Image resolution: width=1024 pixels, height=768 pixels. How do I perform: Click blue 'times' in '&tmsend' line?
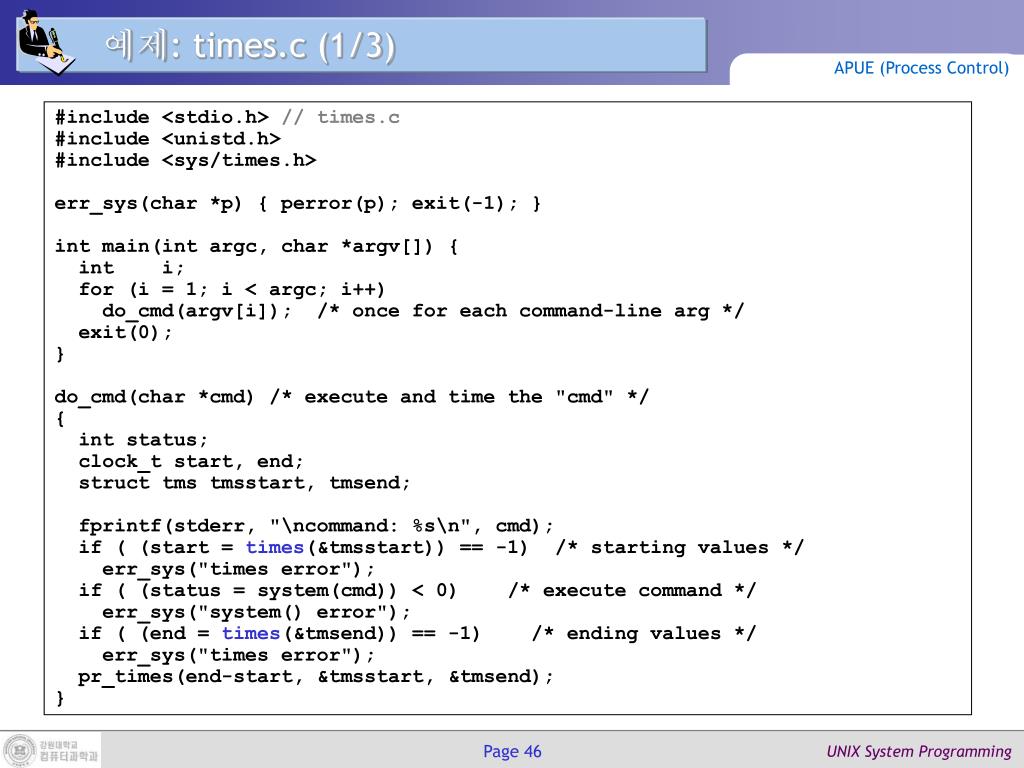point(251,633)
